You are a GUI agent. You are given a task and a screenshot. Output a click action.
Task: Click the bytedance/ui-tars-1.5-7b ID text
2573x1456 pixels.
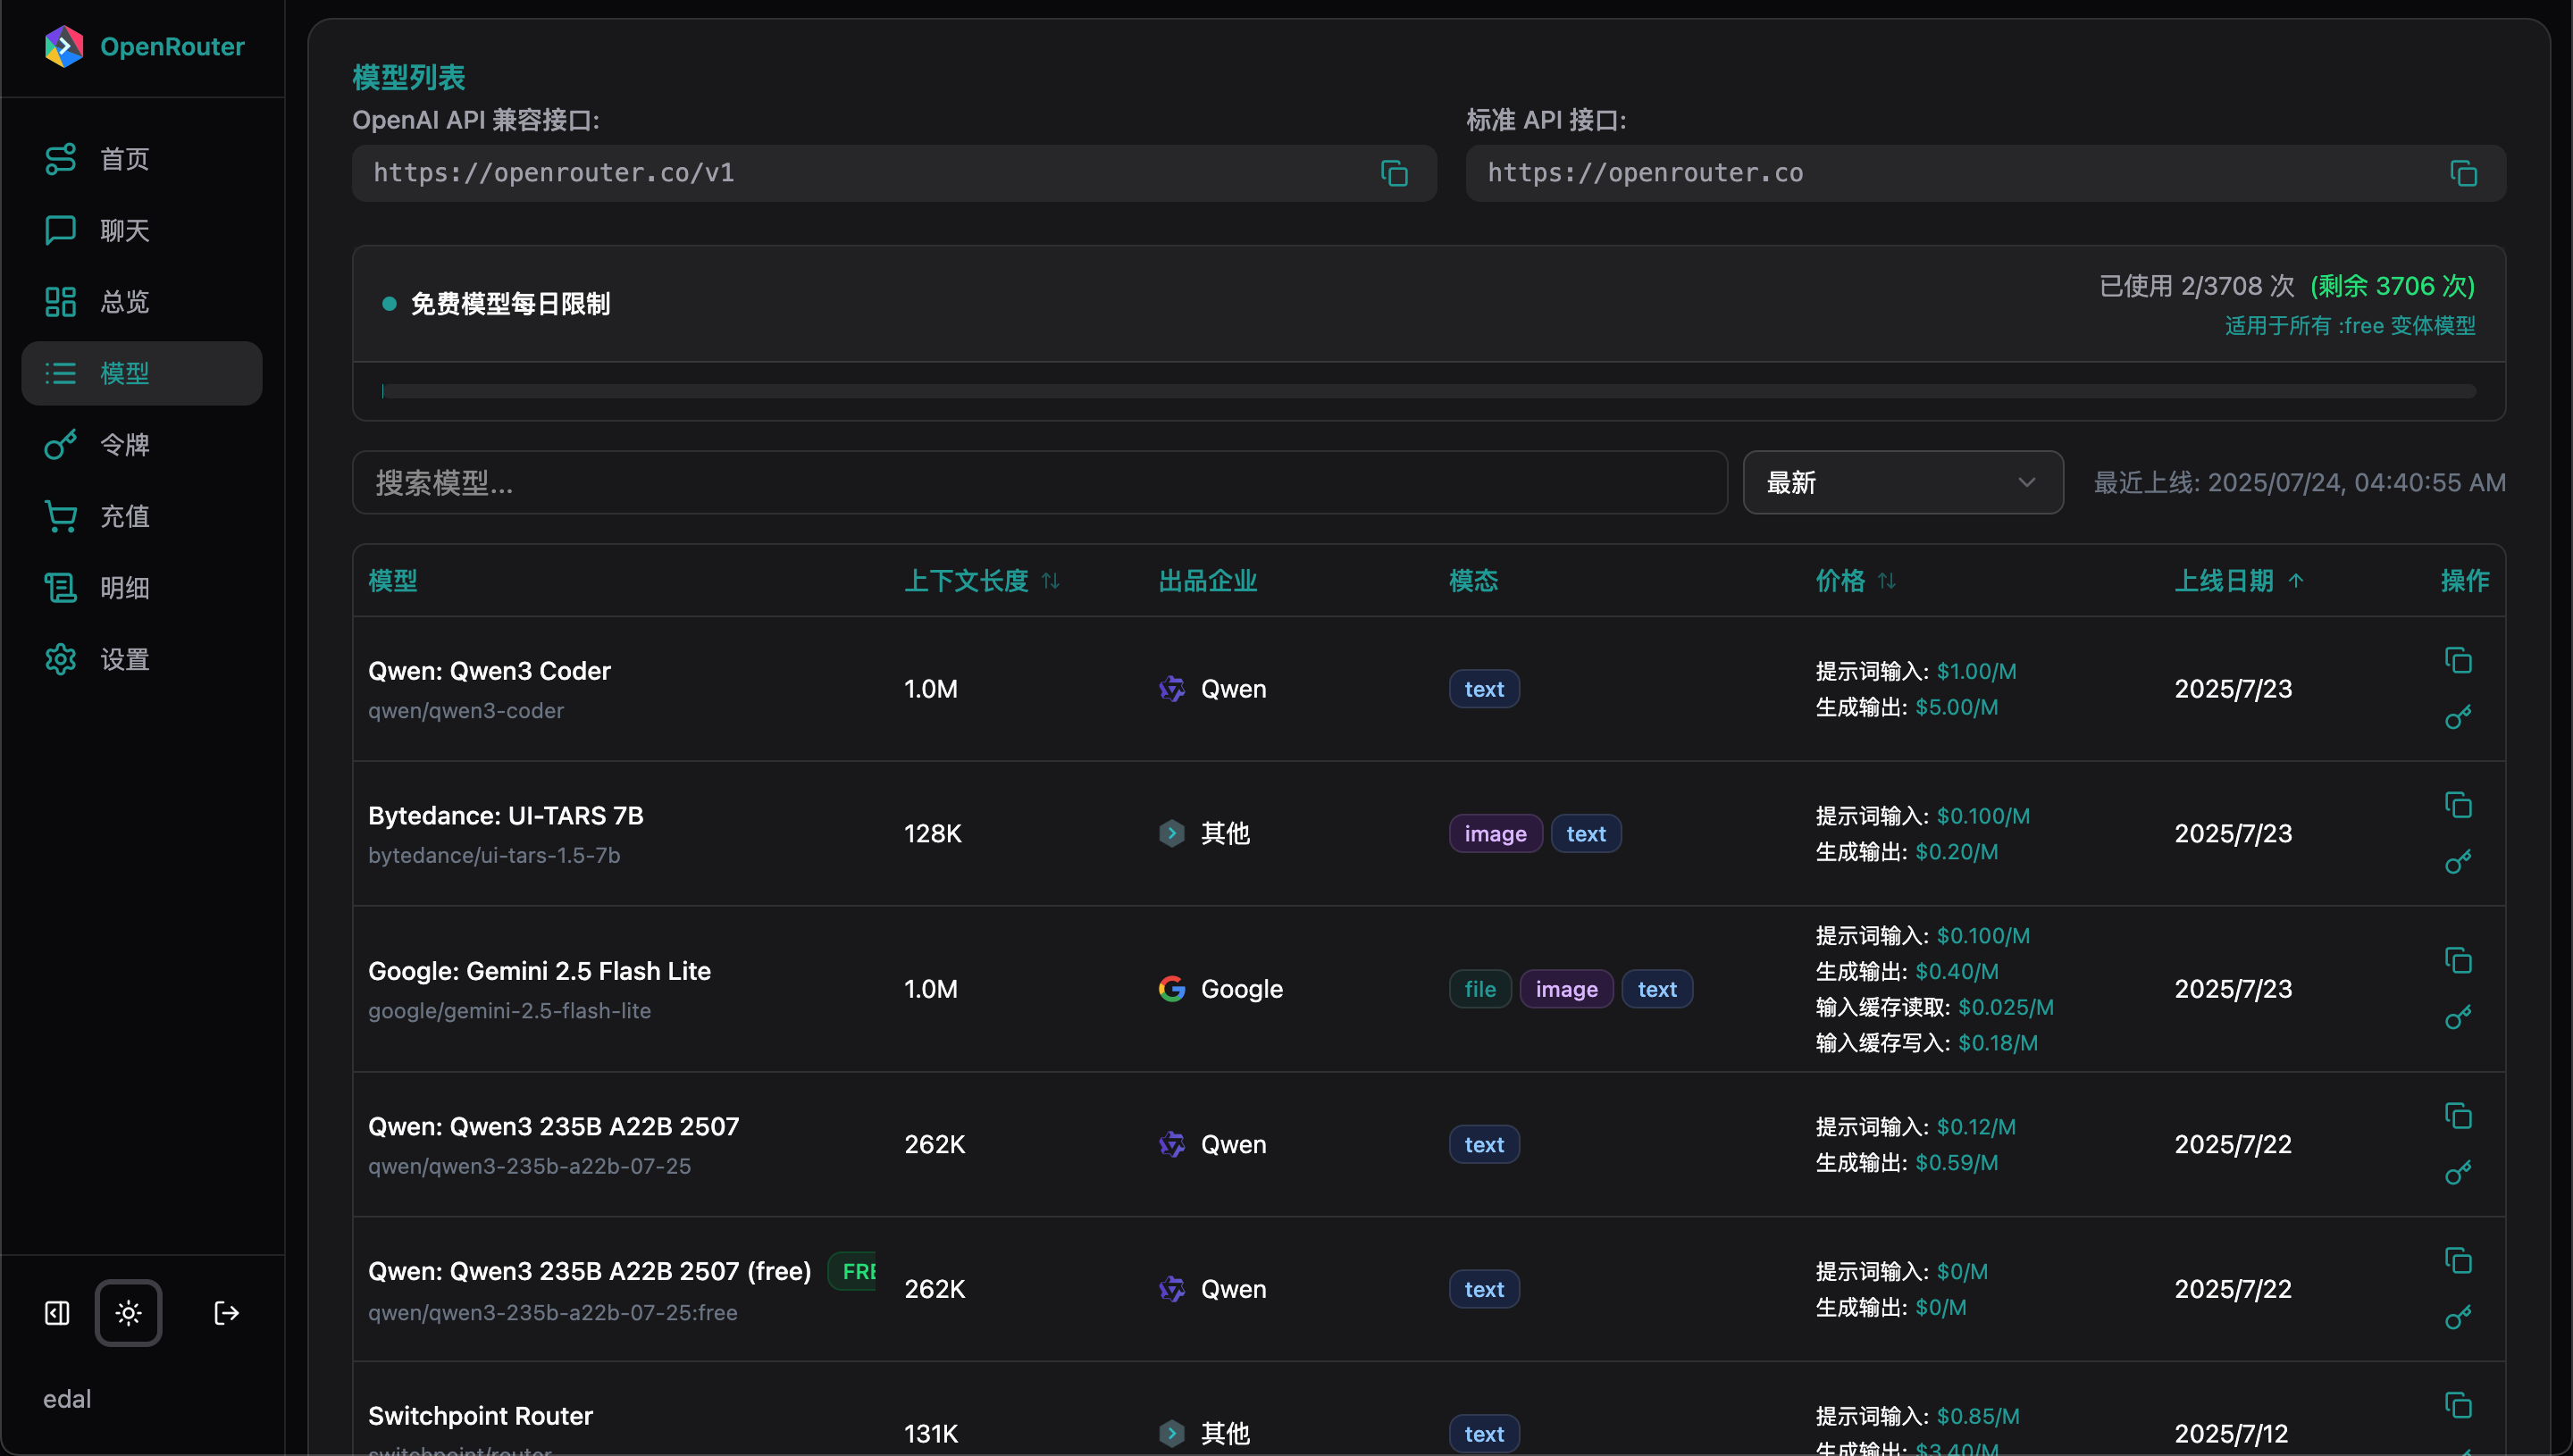(x=494, y=856)
